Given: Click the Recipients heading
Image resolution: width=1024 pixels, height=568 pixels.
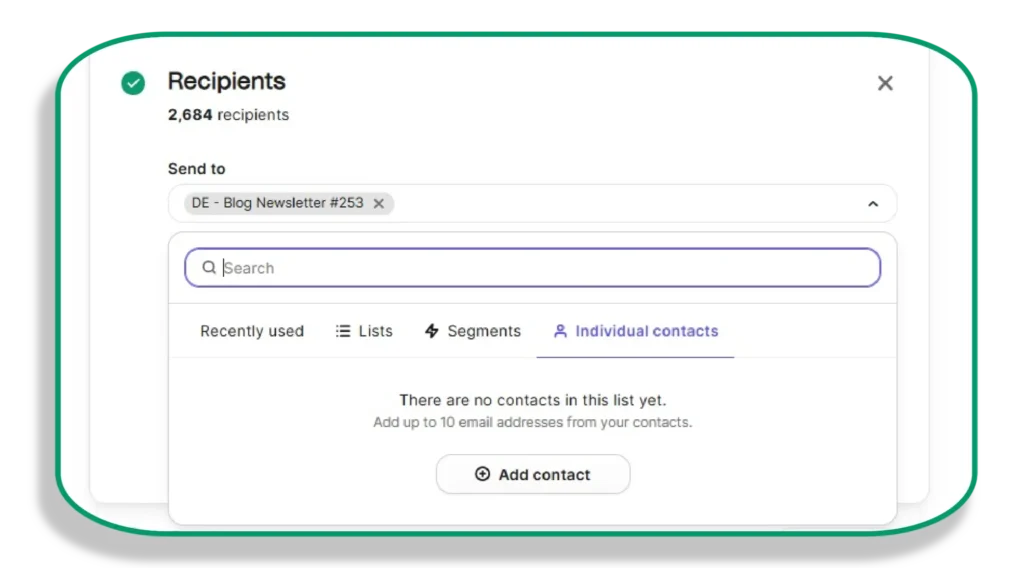Looking at the screenshot, I should 227,81.
